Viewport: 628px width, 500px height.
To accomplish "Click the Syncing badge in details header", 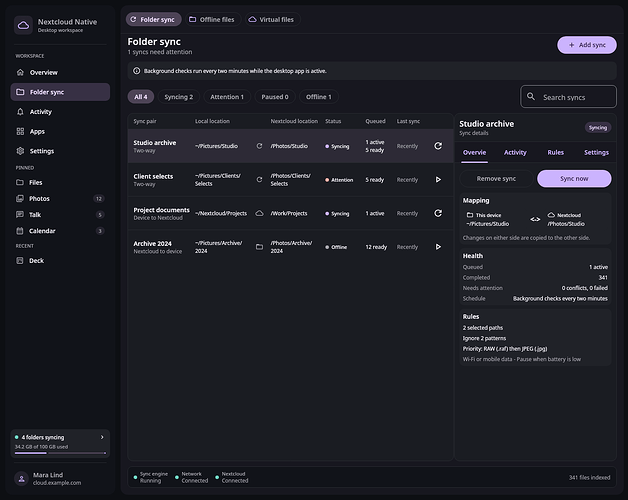I will click(598, 128).
